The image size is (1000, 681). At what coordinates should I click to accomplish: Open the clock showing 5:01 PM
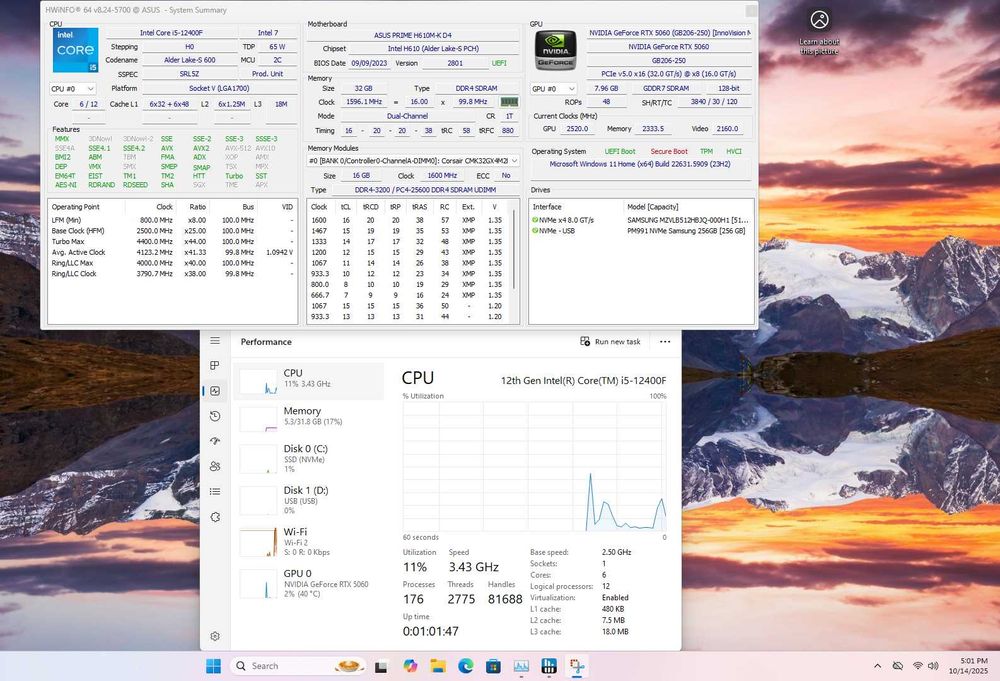[968, 666]
